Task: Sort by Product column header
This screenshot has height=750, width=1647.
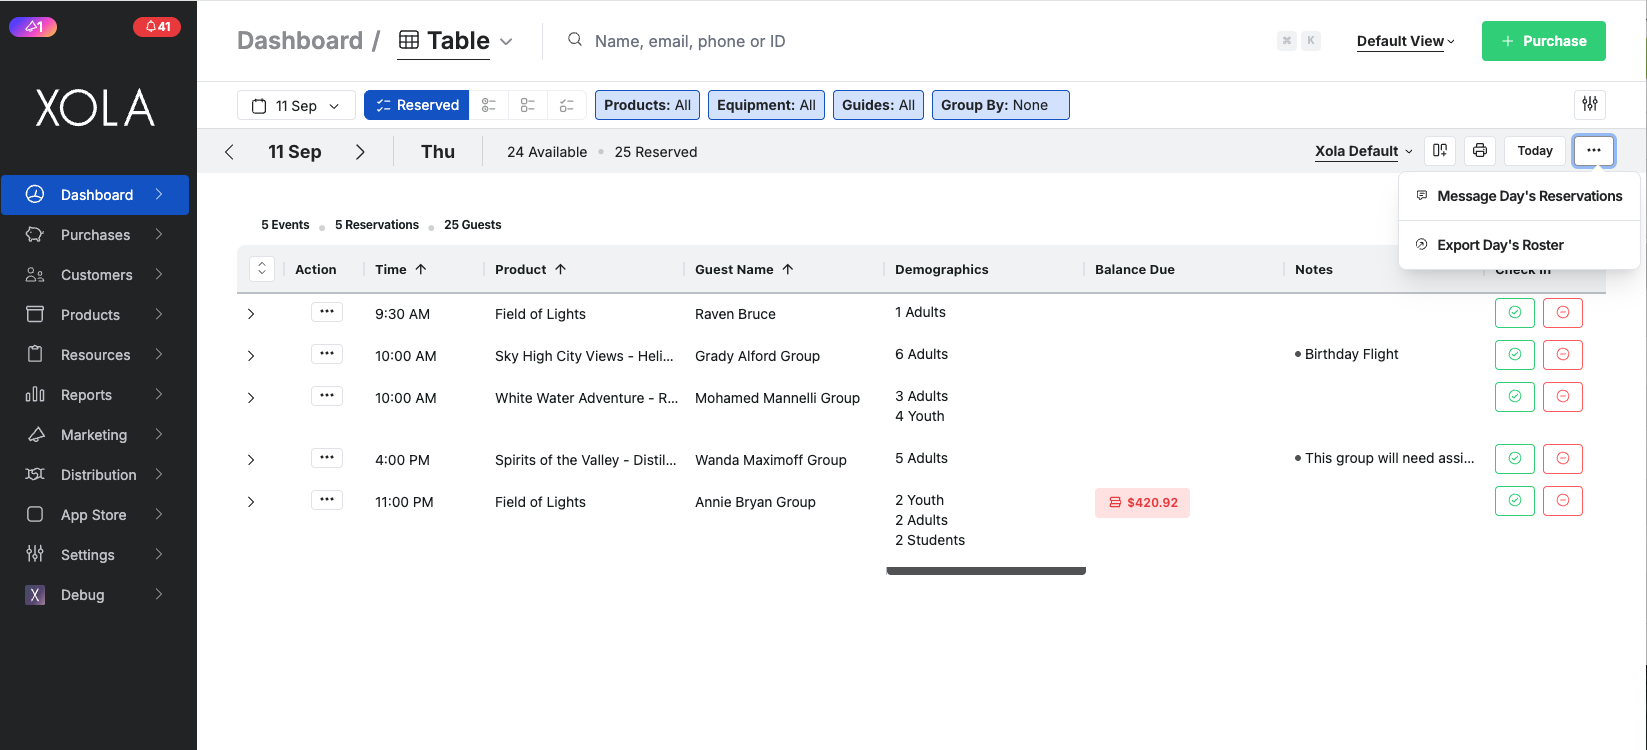Action: (530, 269)
